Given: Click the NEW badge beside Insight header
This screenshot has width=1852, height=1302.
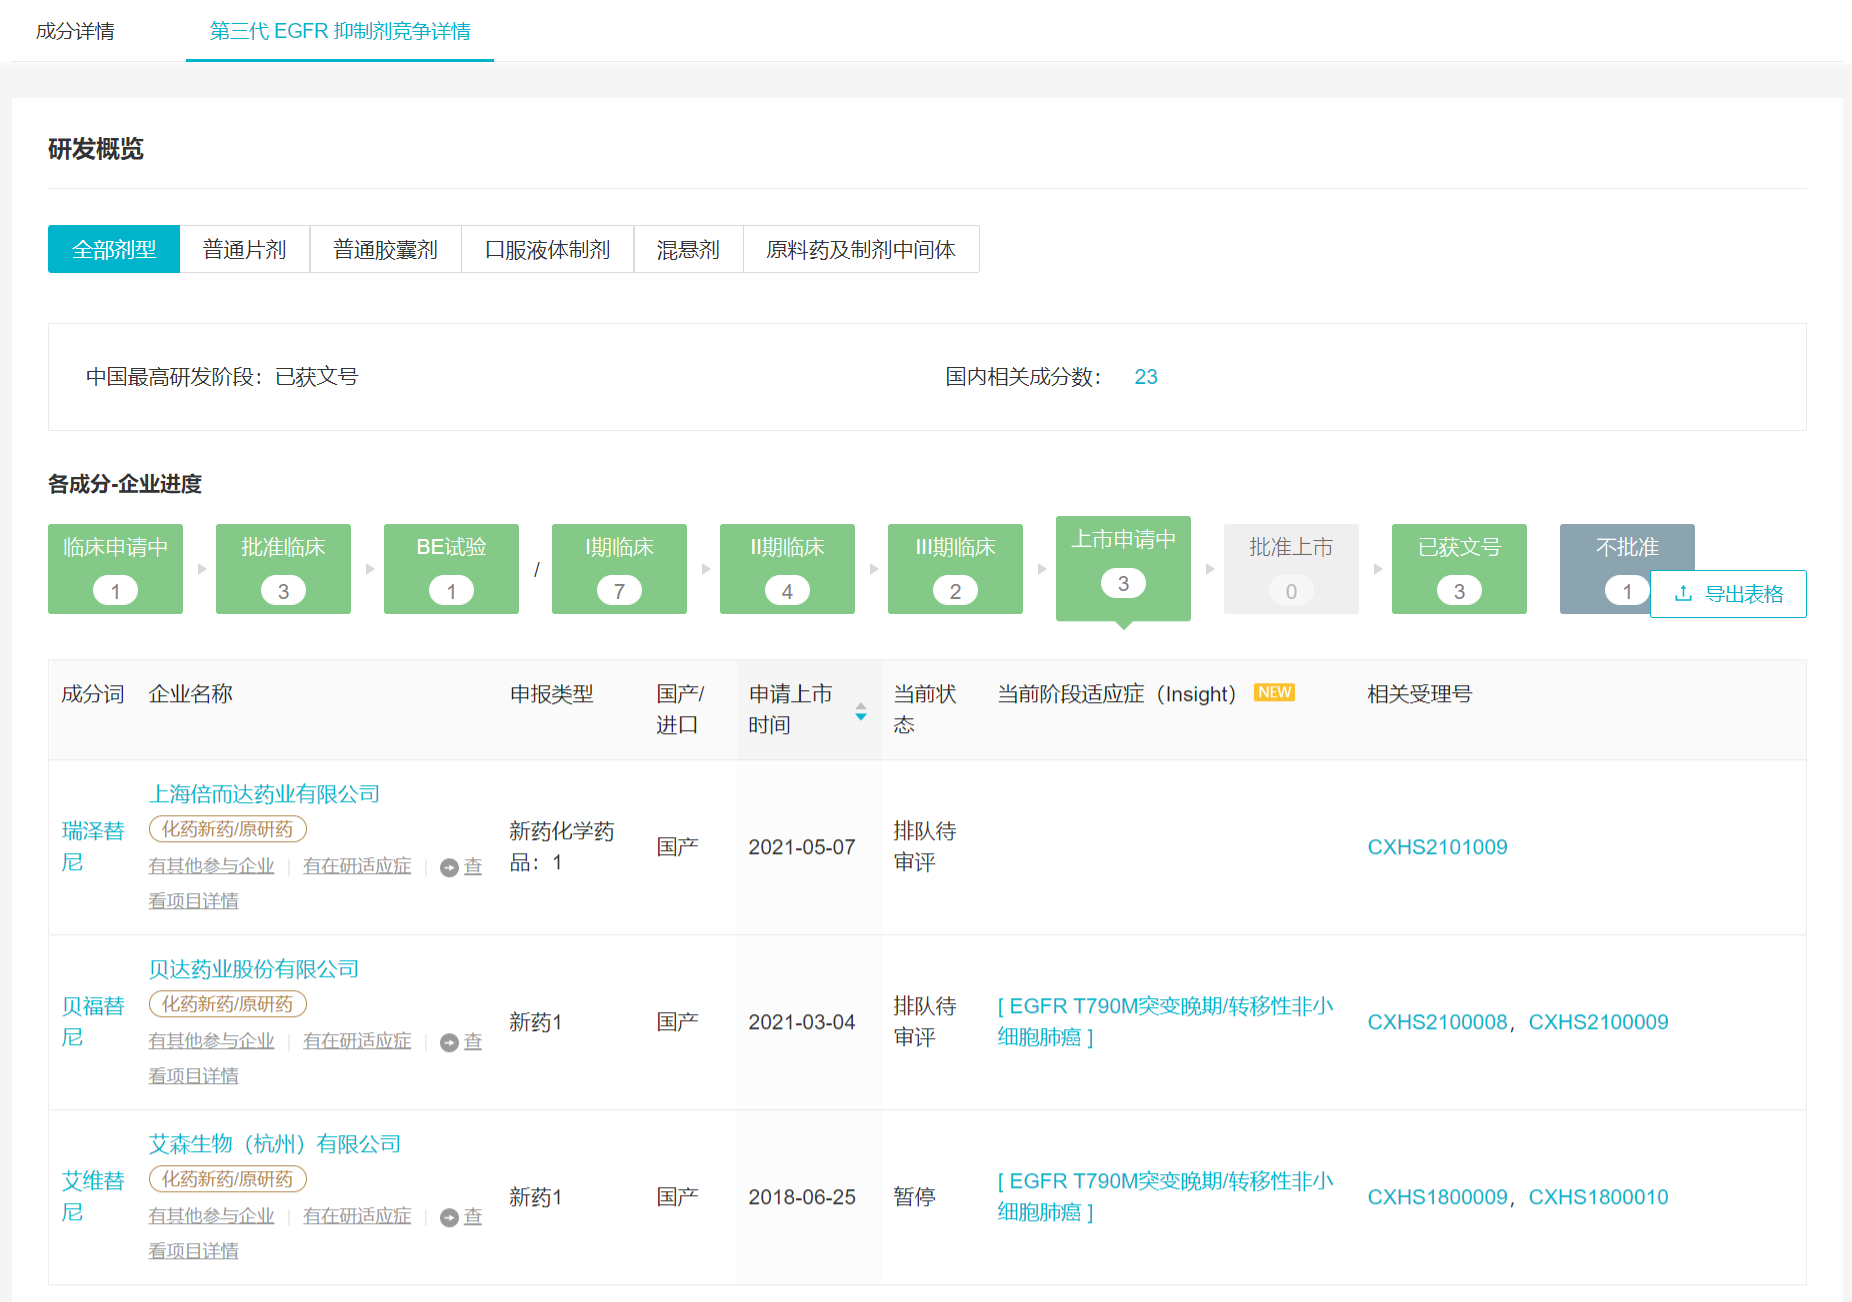Looking at the screenshot, I should pyautogui.click(x=1274, y=692).
